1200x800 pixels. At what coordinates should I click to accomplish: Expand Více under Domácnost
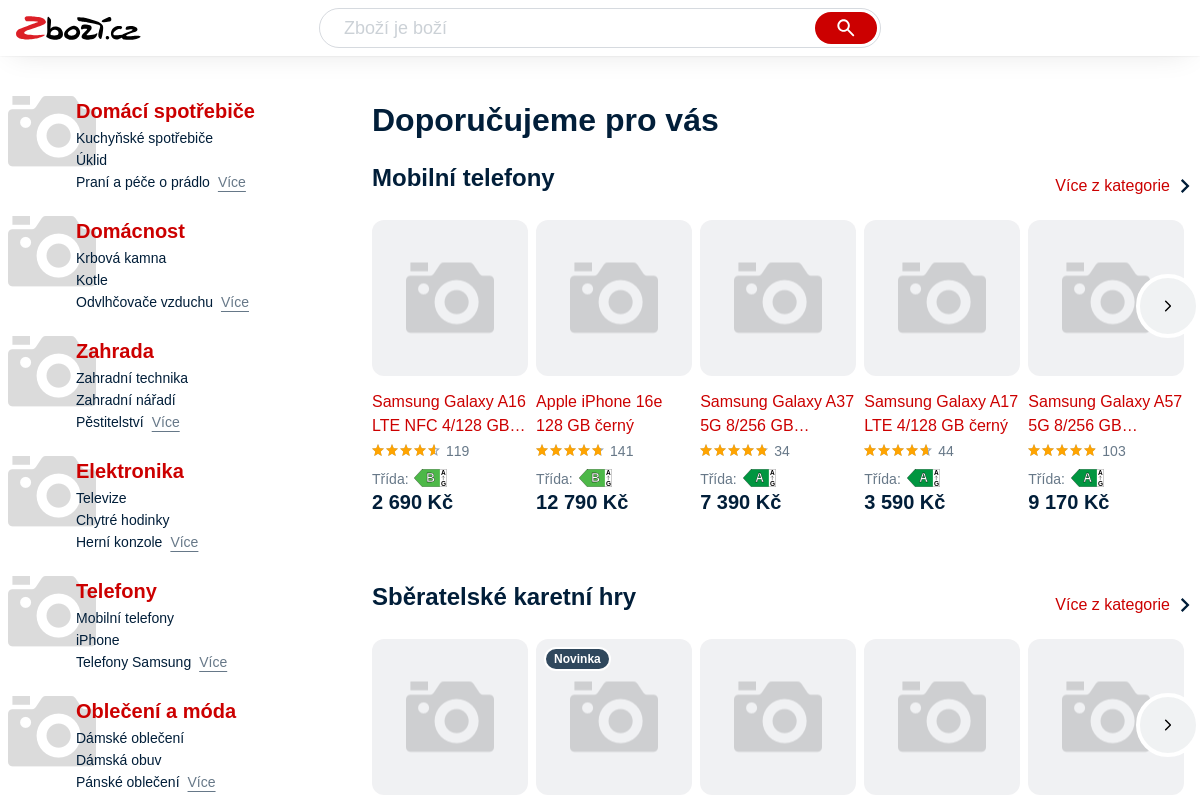pos(235,302)
